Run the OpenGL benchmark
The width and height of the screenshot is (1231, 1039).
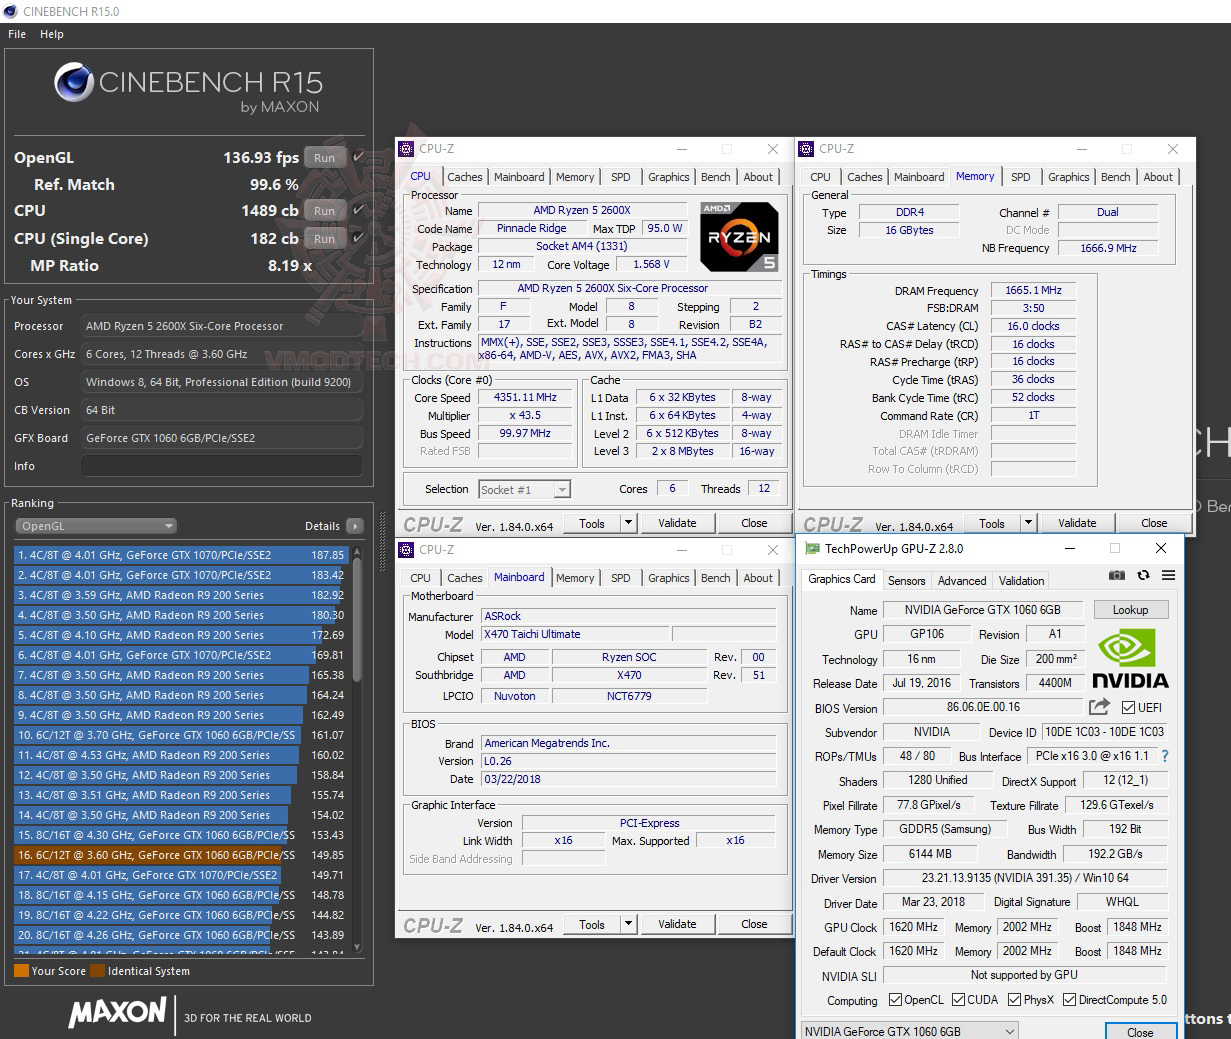pos(324,158)
